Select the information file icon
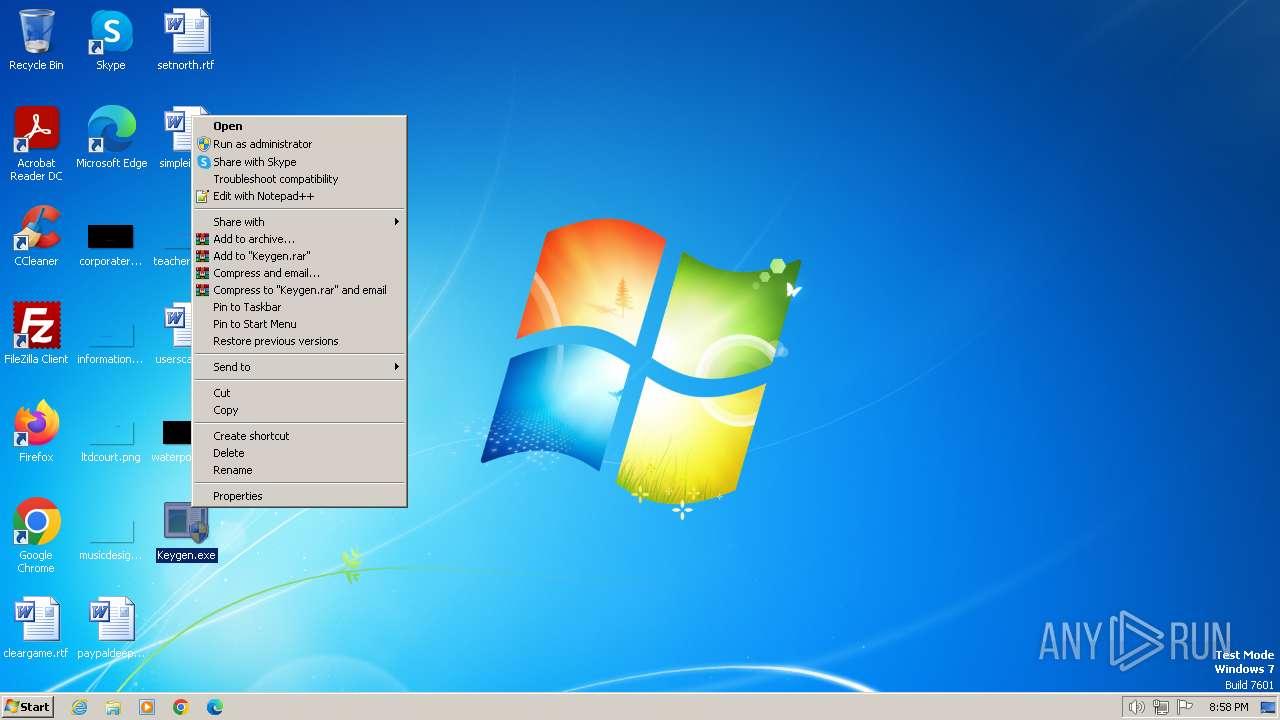 click(x=111, y=344)
